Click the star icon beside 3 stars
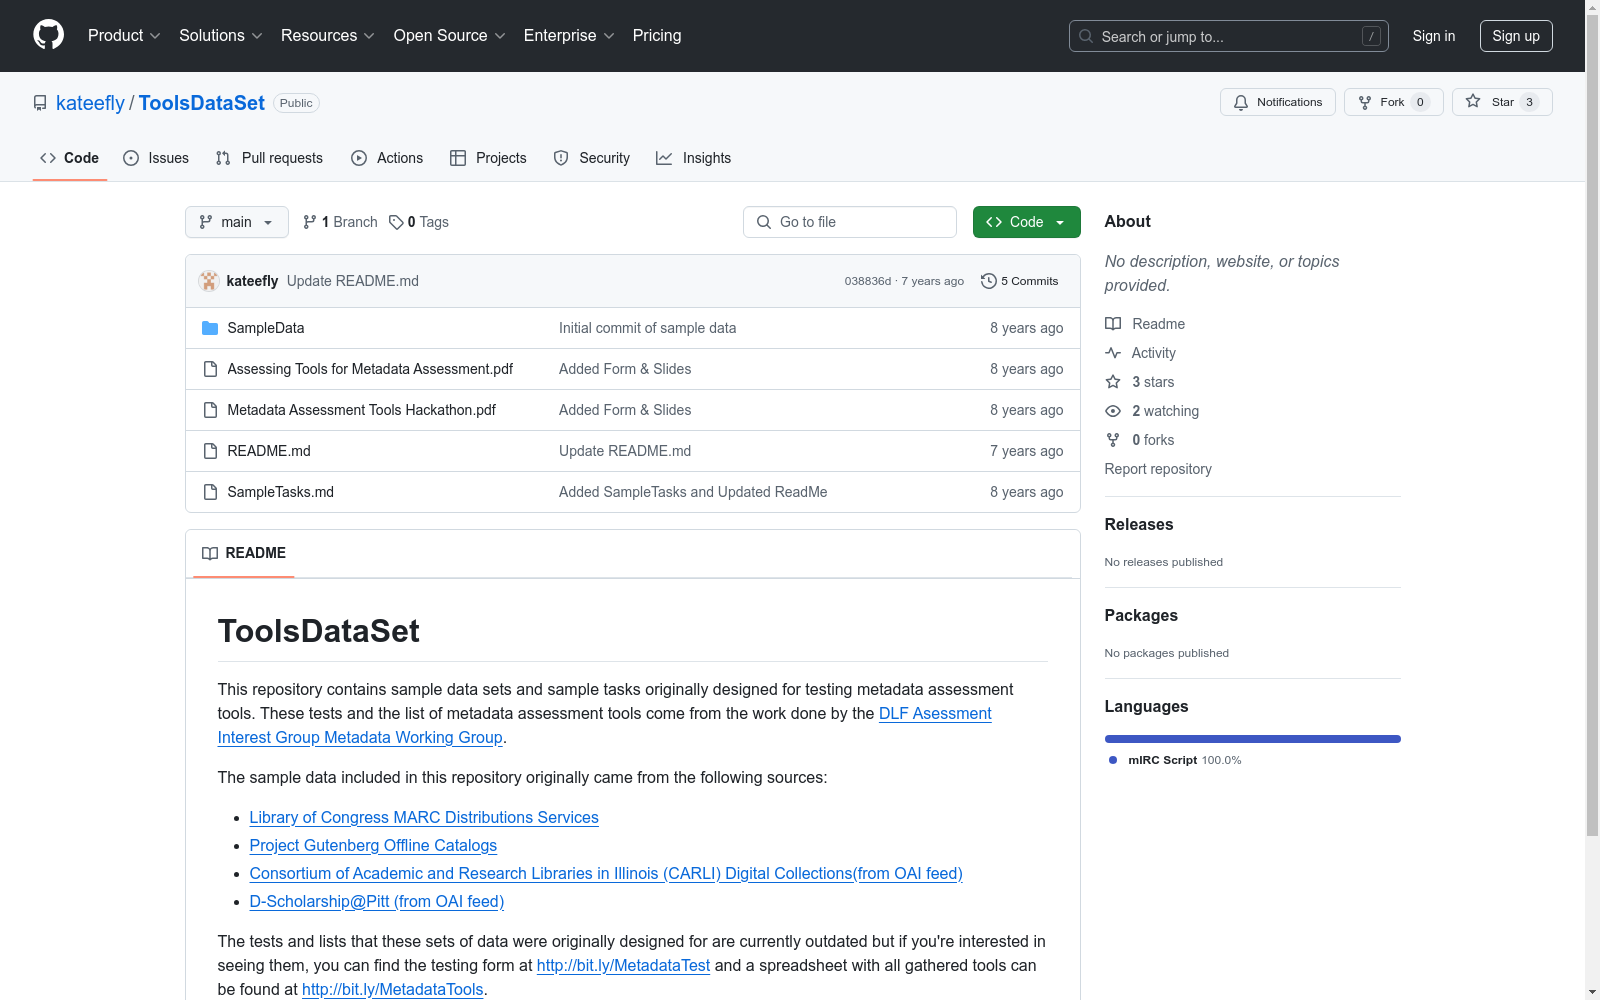The width and height of the screenshot is (1600, 1000). (x=1113, y=382)
